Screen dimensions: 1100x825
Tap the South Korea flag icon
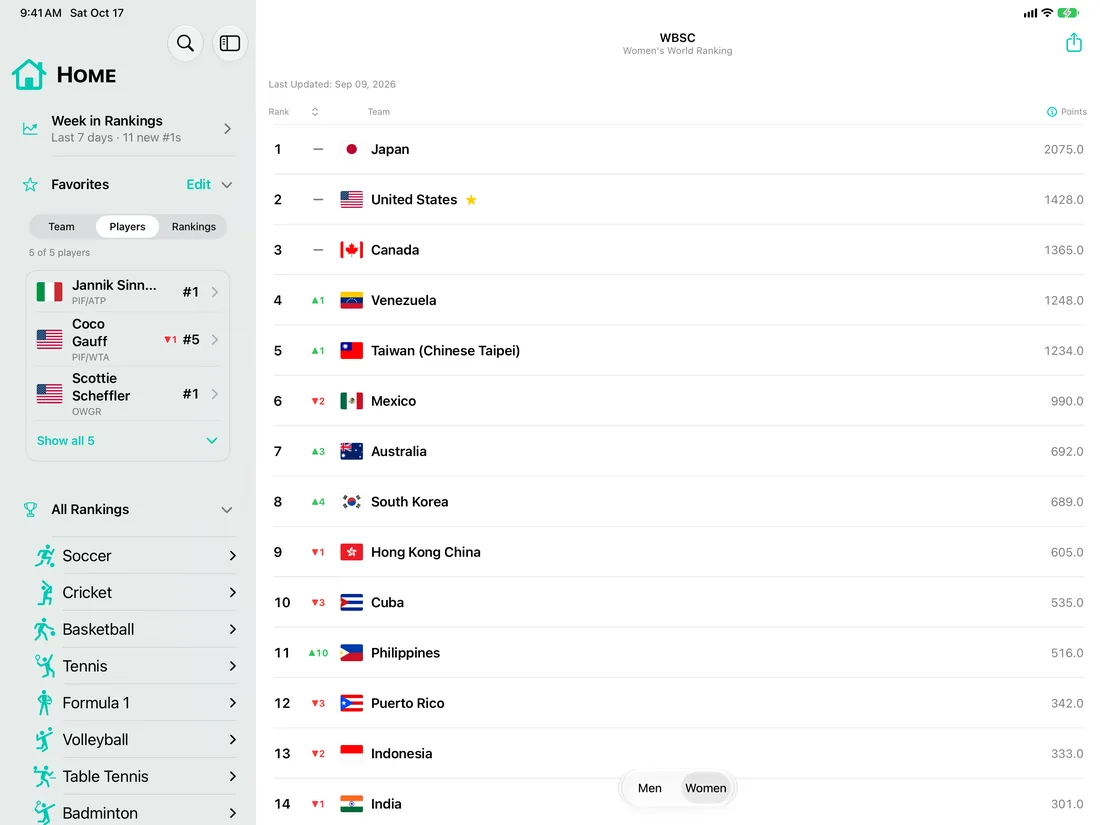tap(351, 502)
